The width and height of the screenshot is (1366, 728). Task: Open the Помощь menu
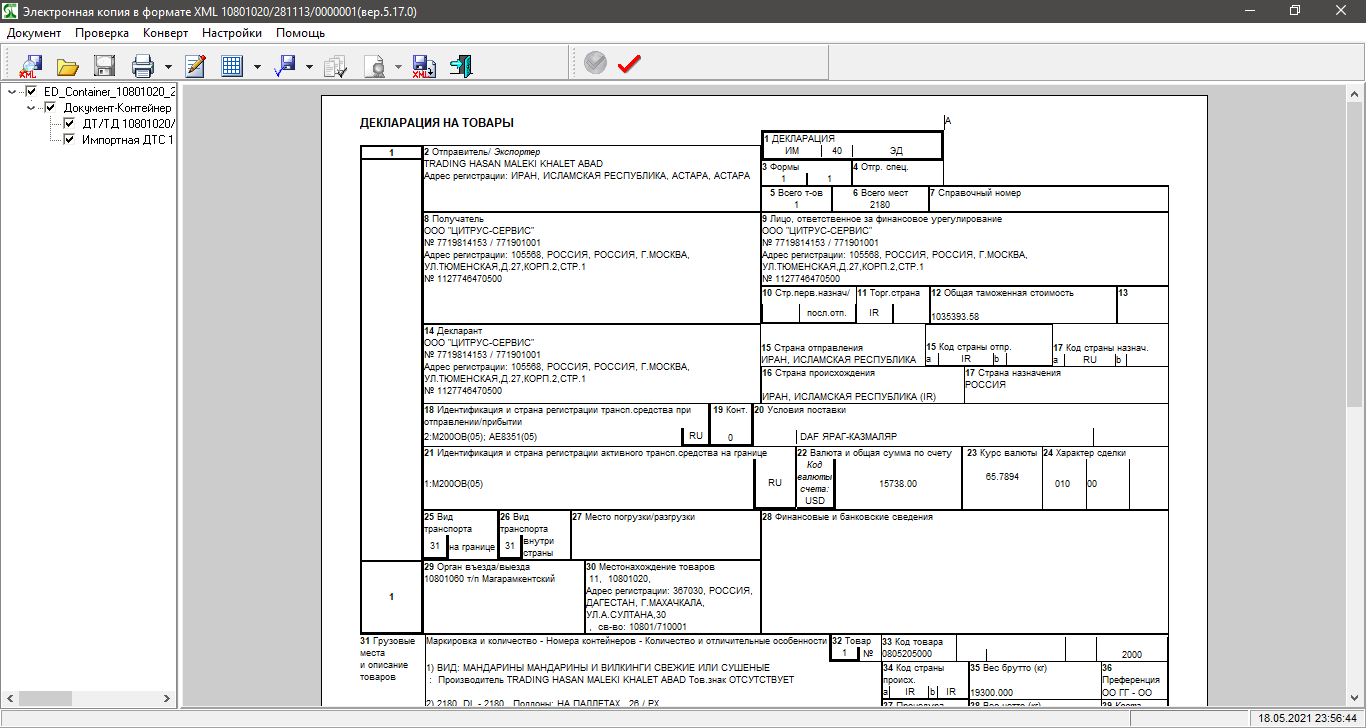[x=300, y=32]
